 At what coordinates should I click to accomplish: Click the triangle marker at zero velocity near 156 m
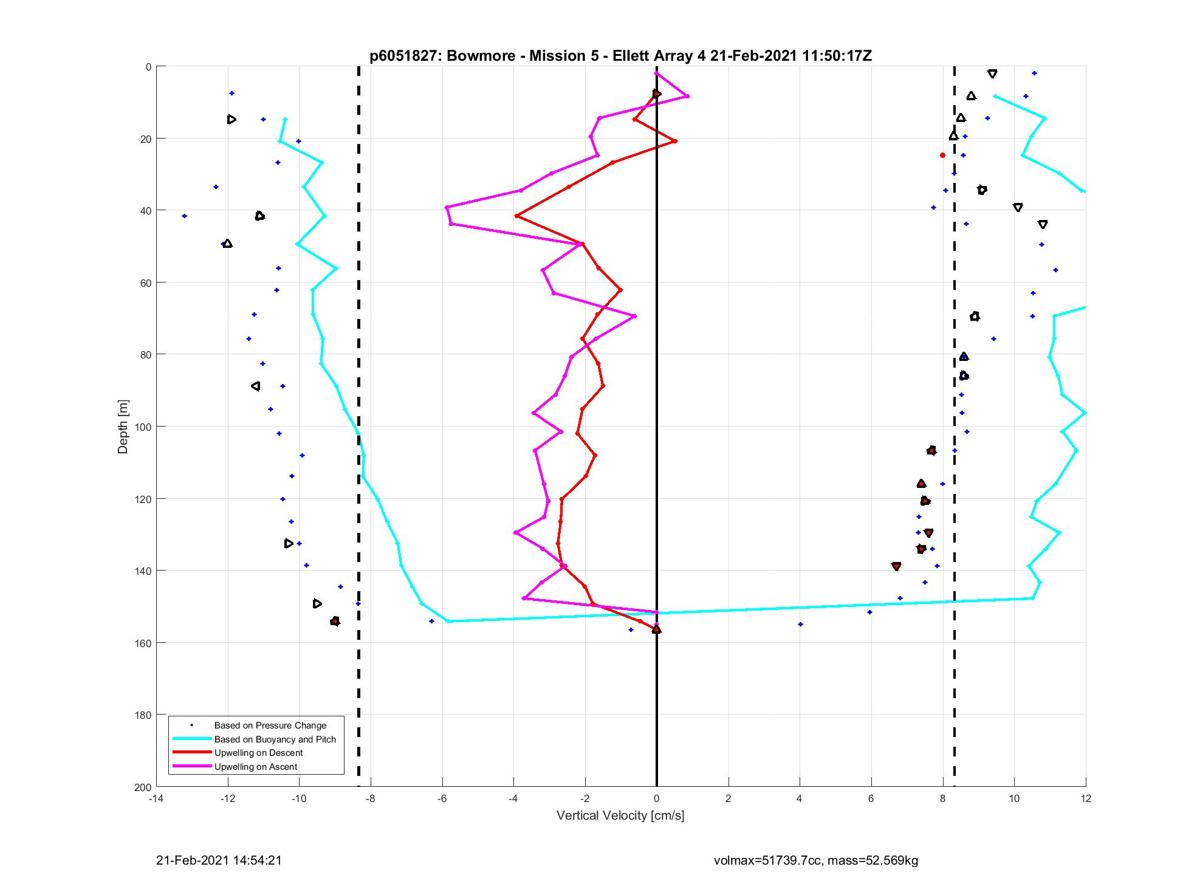pyautogui.click(x=656, y=629)
